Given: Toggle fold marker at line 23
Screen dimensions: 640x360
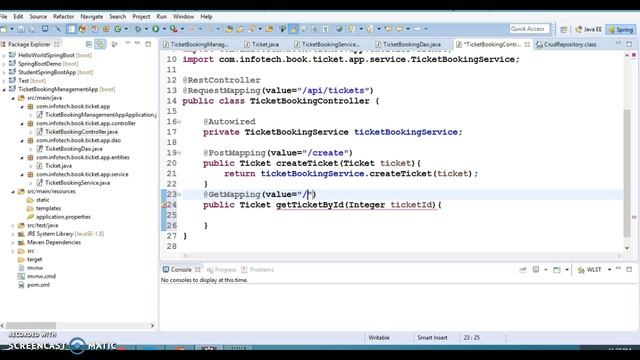Looking at the screenshot, I should point(179,195).
